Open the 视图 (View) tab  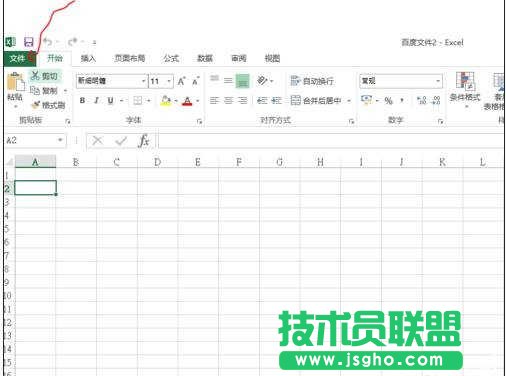[272, 59]
